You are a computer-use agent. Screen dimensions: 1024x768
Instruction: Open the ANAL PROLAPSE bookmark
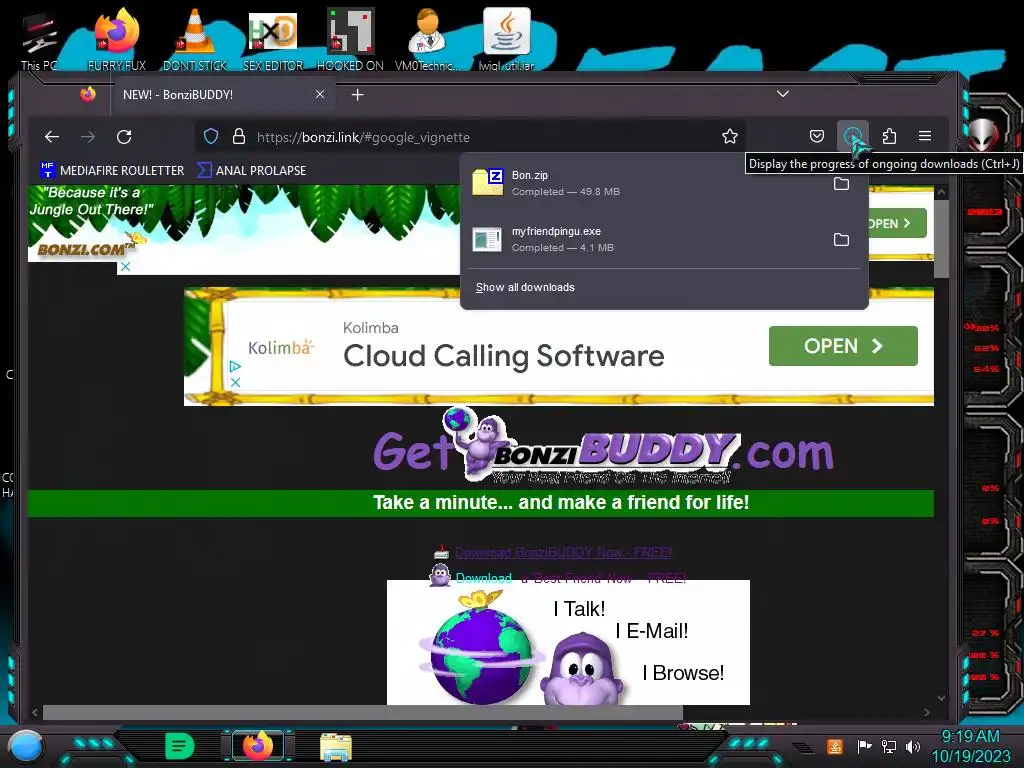click(251, 170)
